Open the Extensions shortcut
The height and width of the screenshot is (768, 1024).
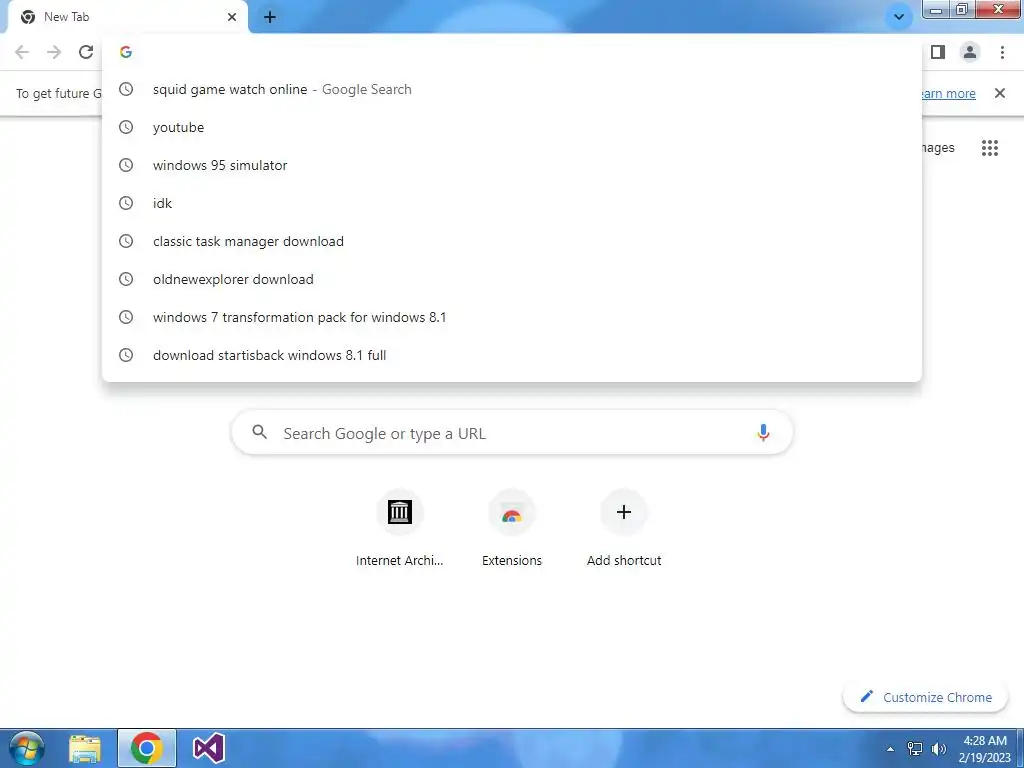(512, 528)
